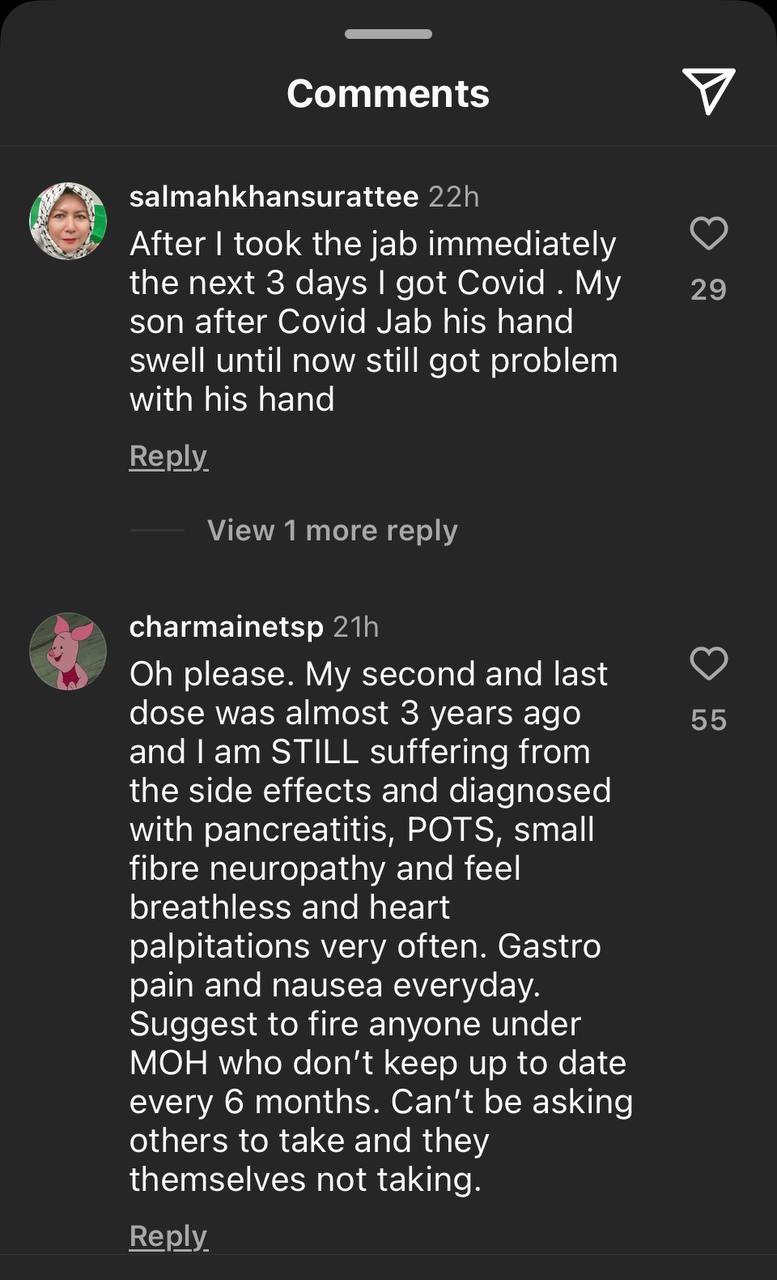The image size is (777, 1280).
Task: Tap the 22h timestamp
Action: point(454,197)
